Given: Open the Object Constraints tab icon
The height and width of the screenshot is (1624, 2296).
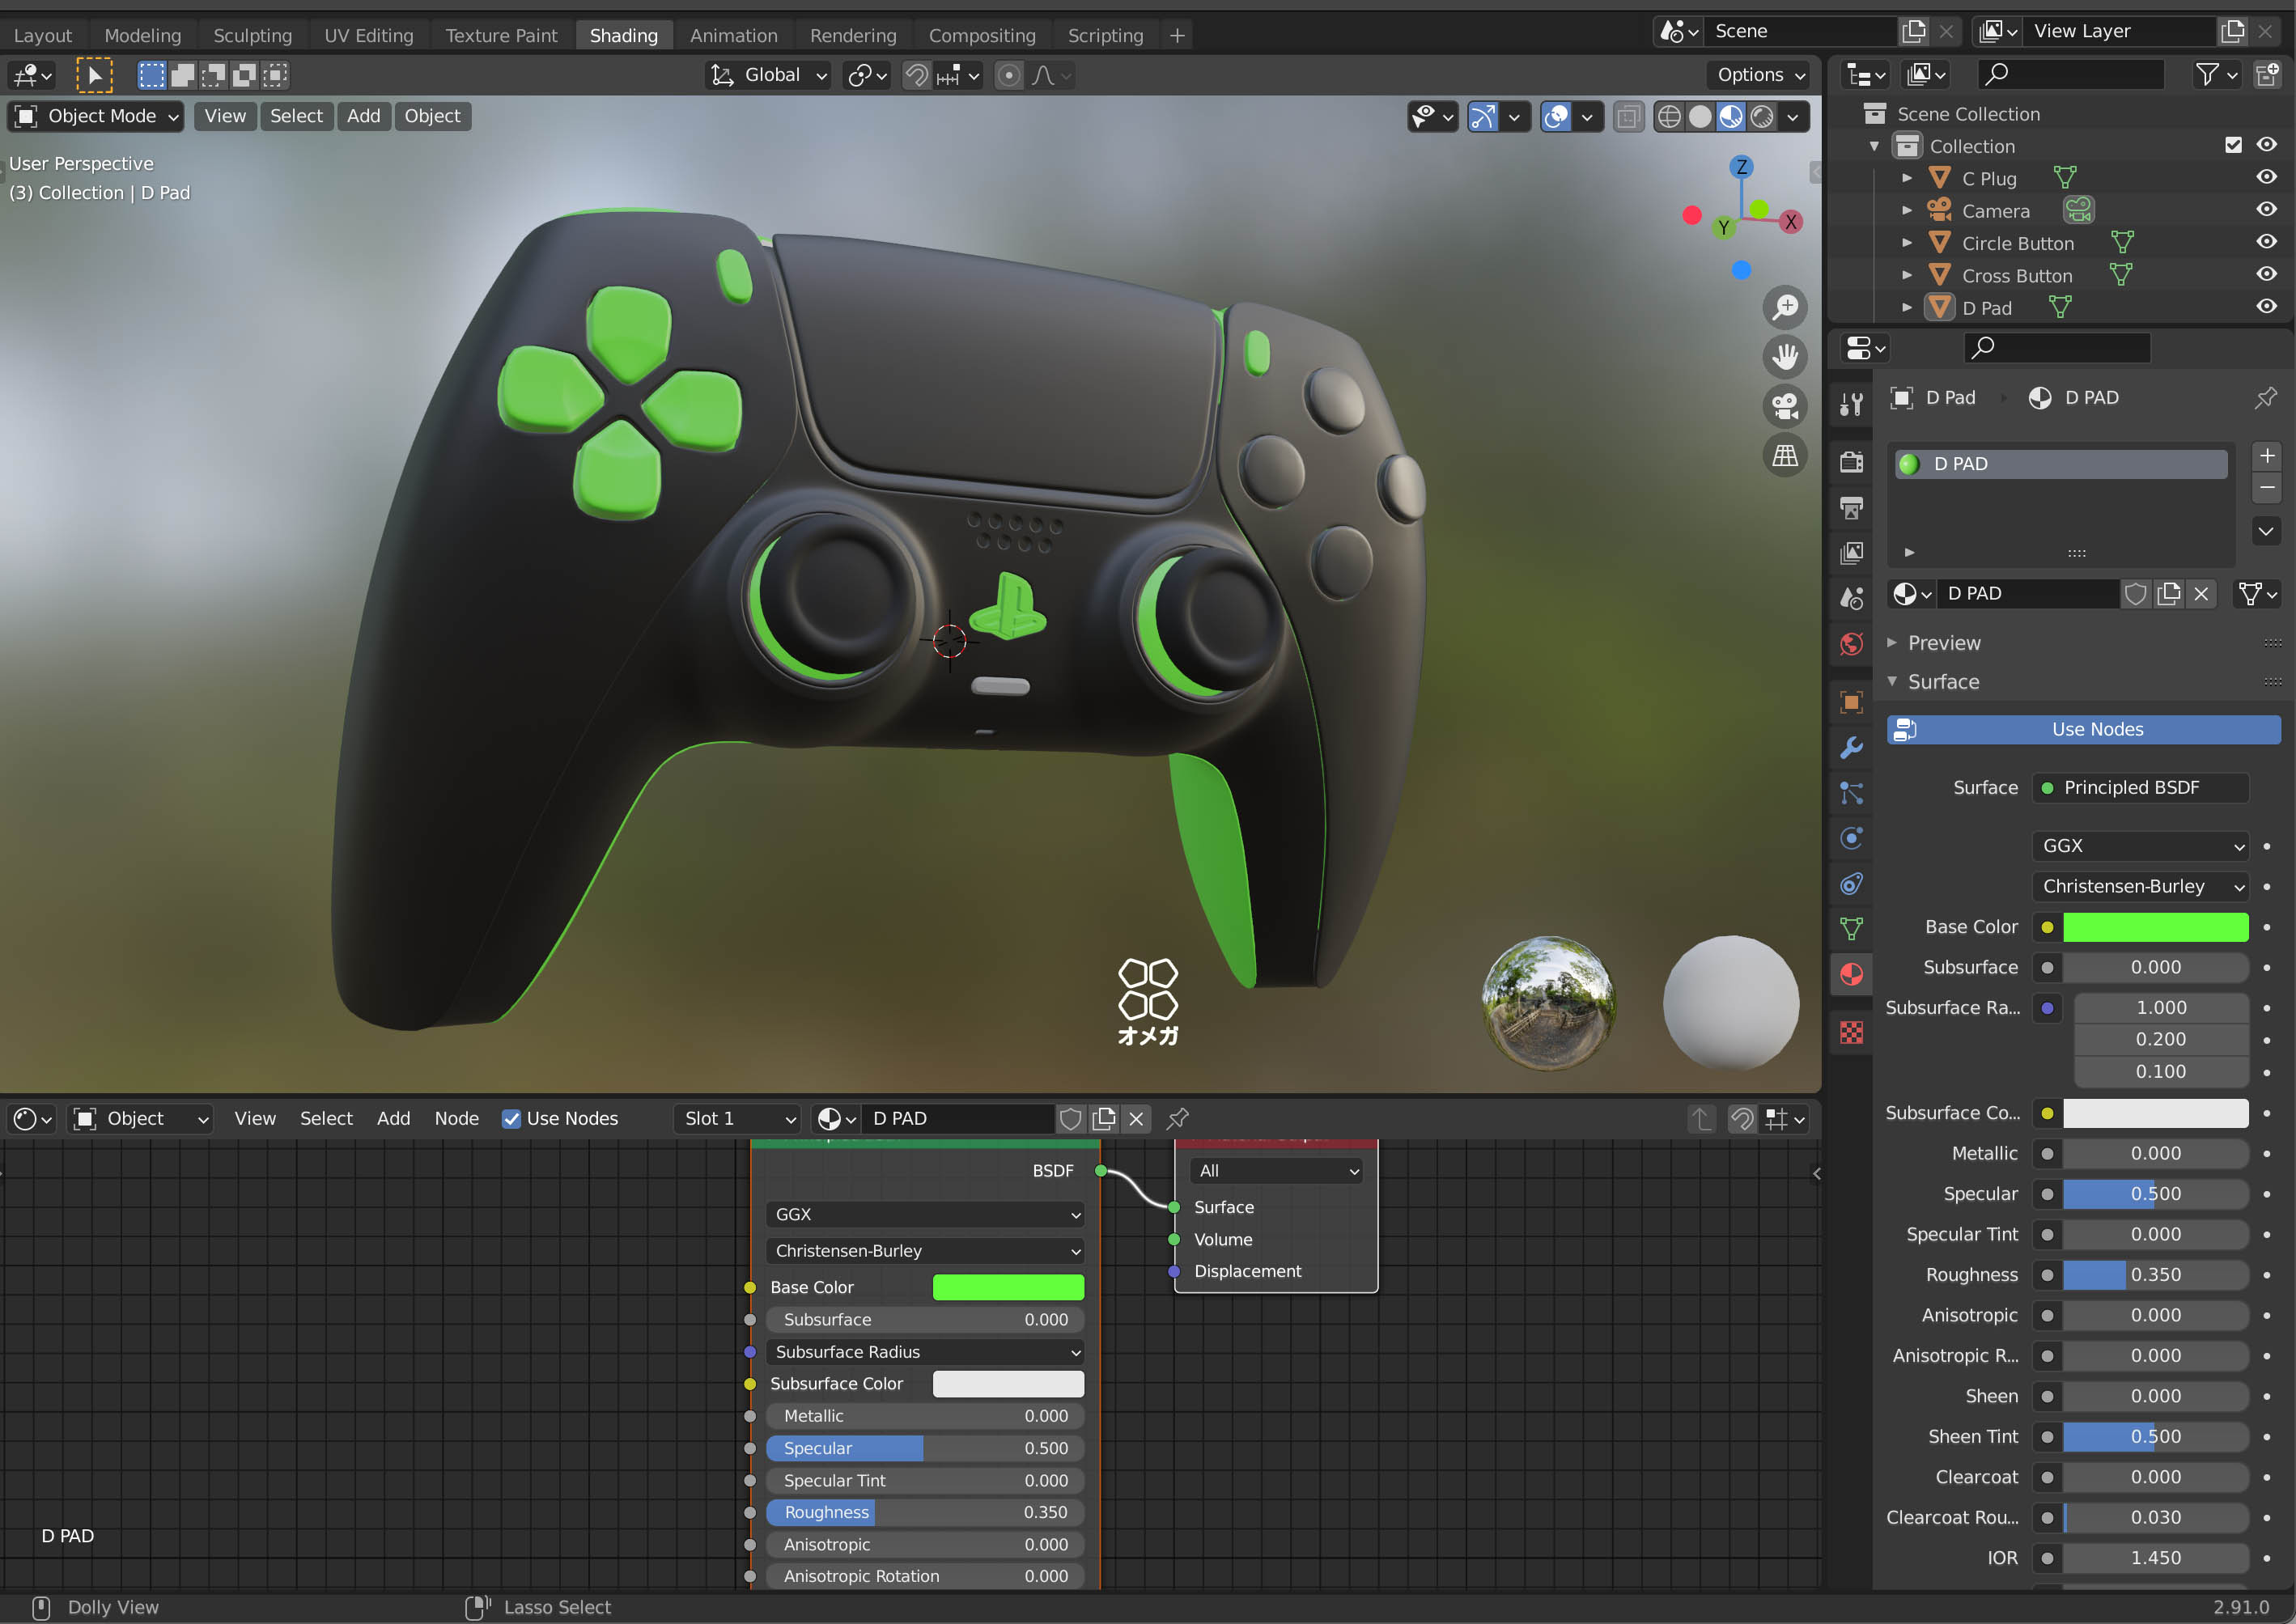Looking at the screenshot, I should (1851, 884).
